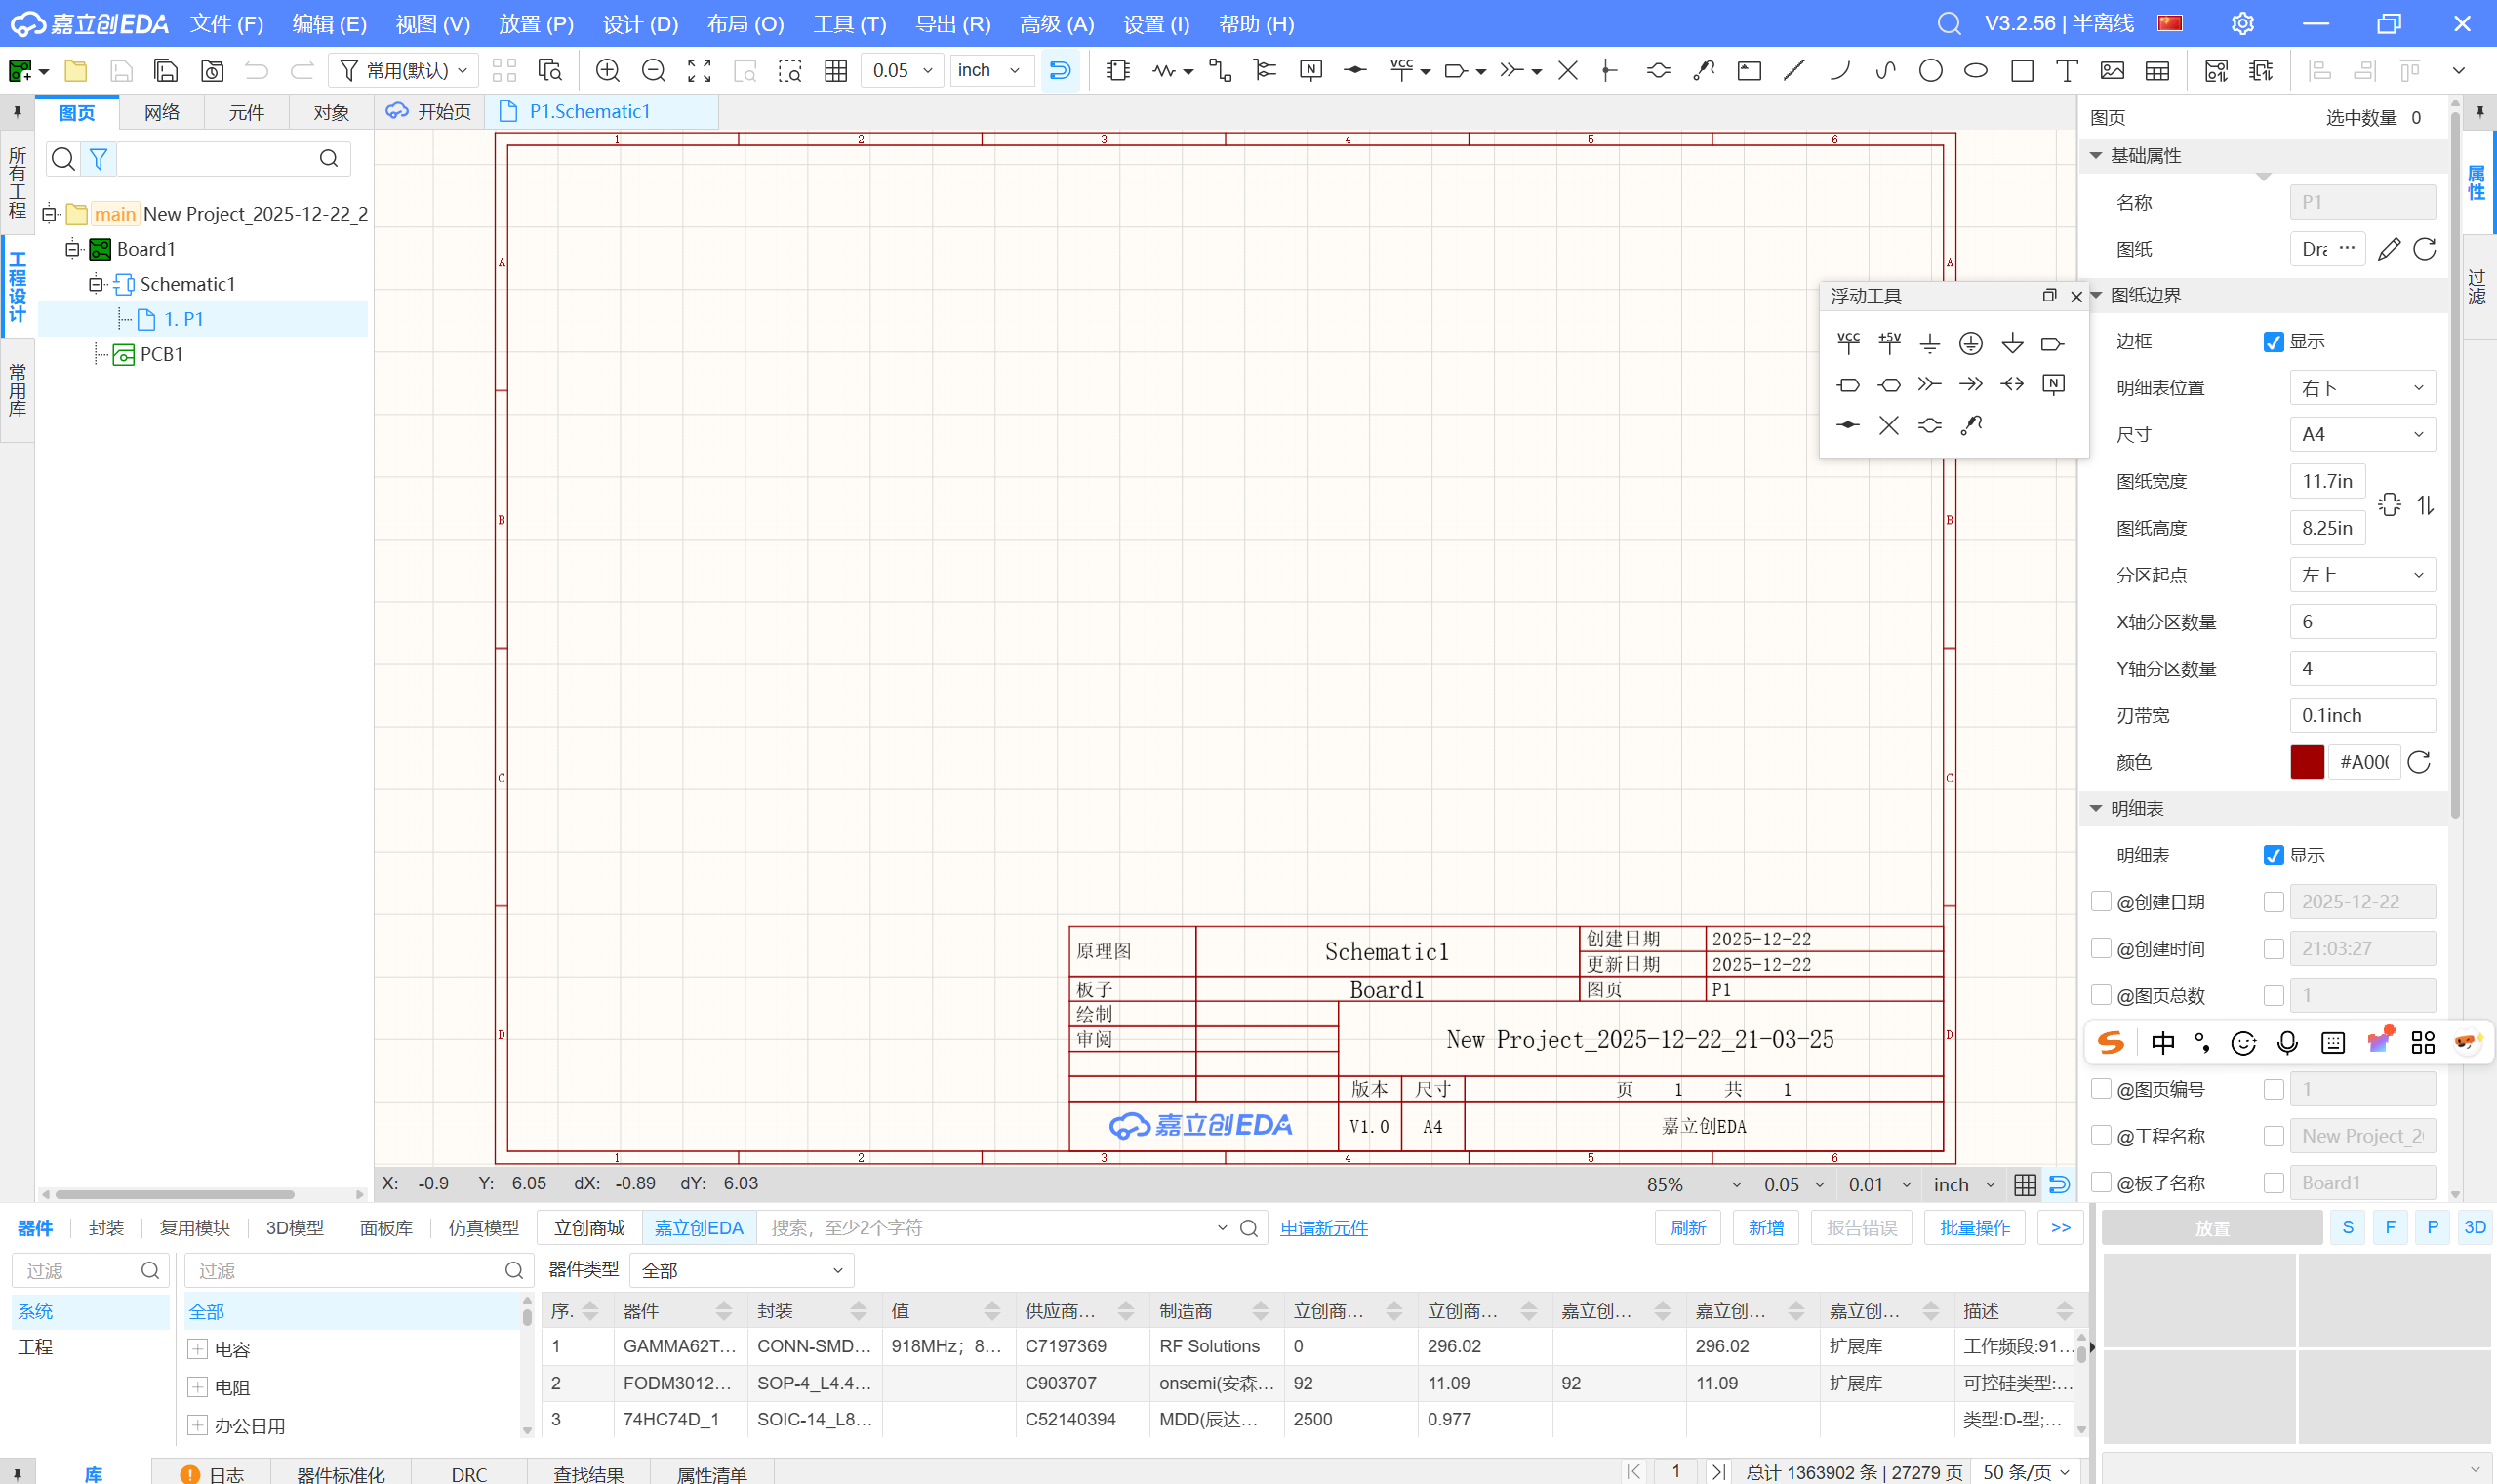Open the settings gear in title bar
Viewport: 2497px width, 1484px height.
2242,23
